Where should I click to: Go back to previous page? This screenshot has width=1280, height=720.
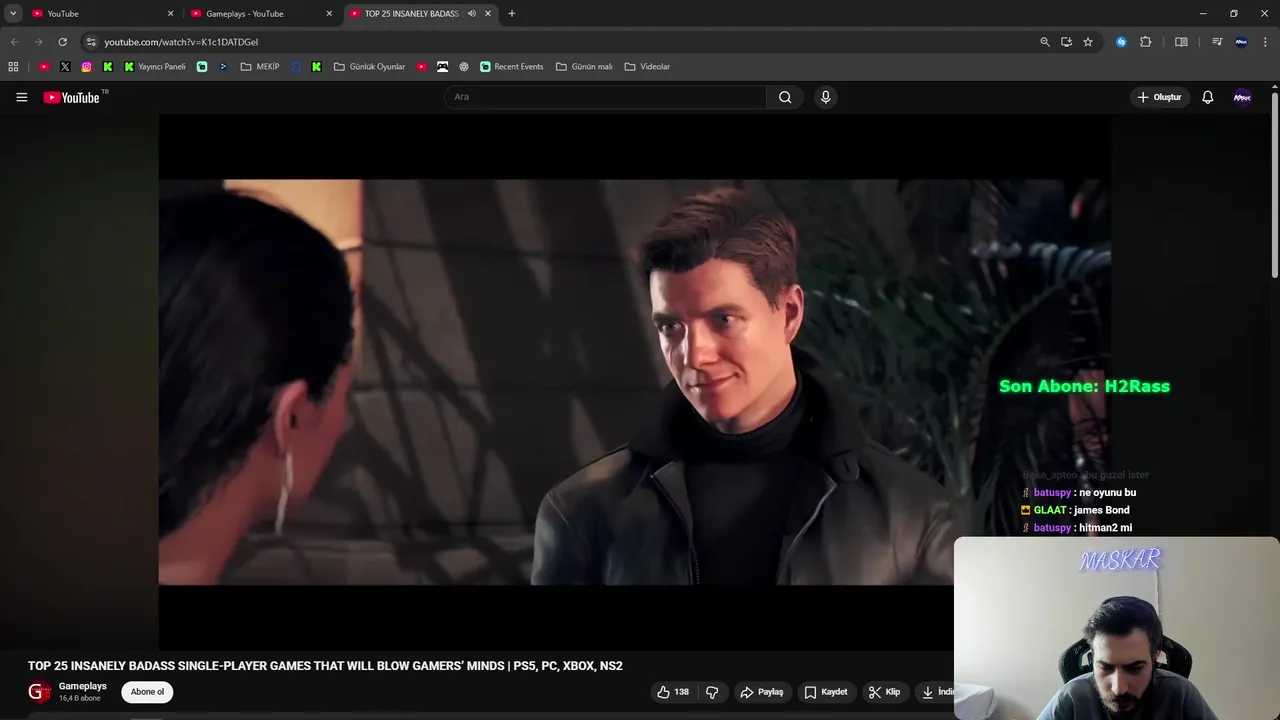(14, 42)
